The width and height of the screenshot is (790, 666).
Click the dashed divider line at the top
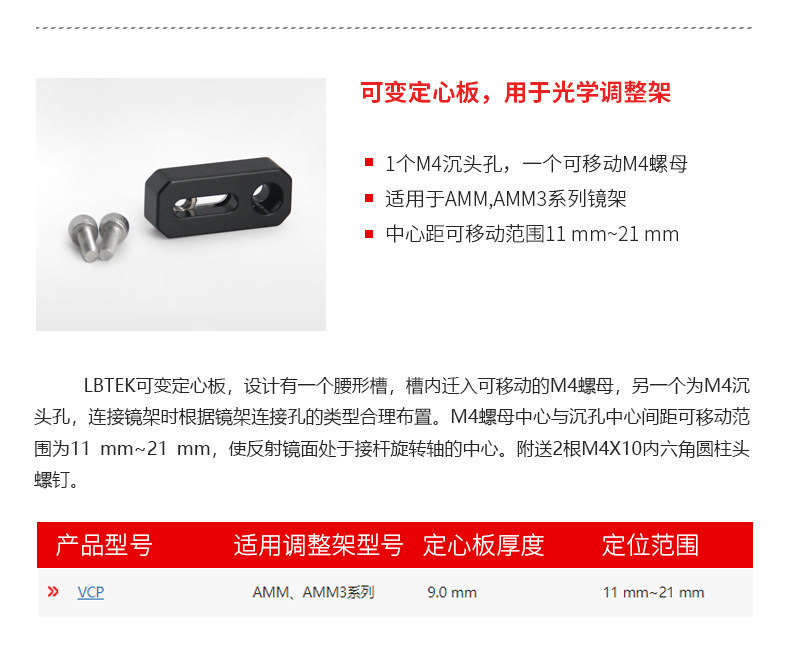tap(394, 28)
